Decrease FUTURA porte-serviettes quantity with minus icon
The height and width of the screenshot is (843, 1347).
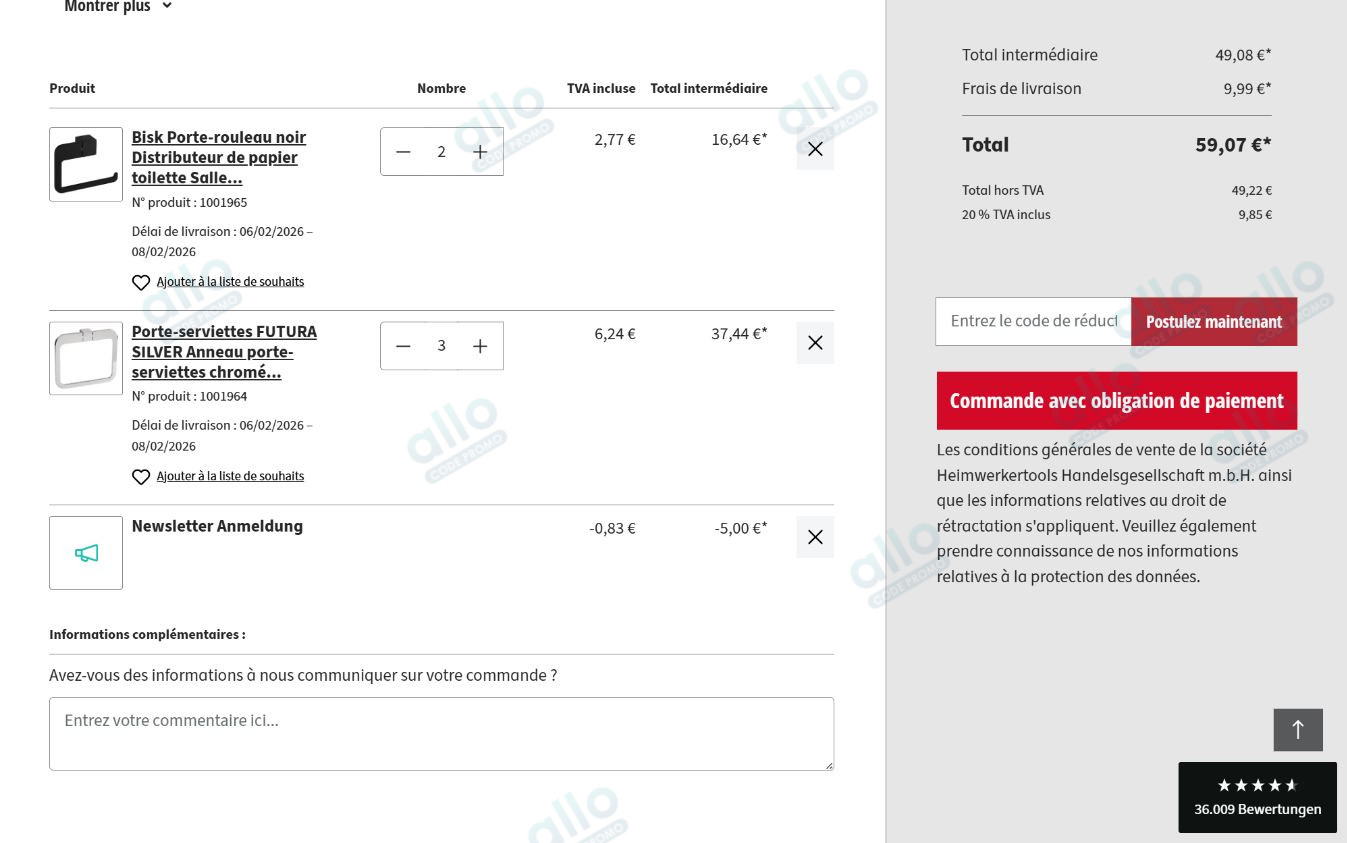click(403, 345)
